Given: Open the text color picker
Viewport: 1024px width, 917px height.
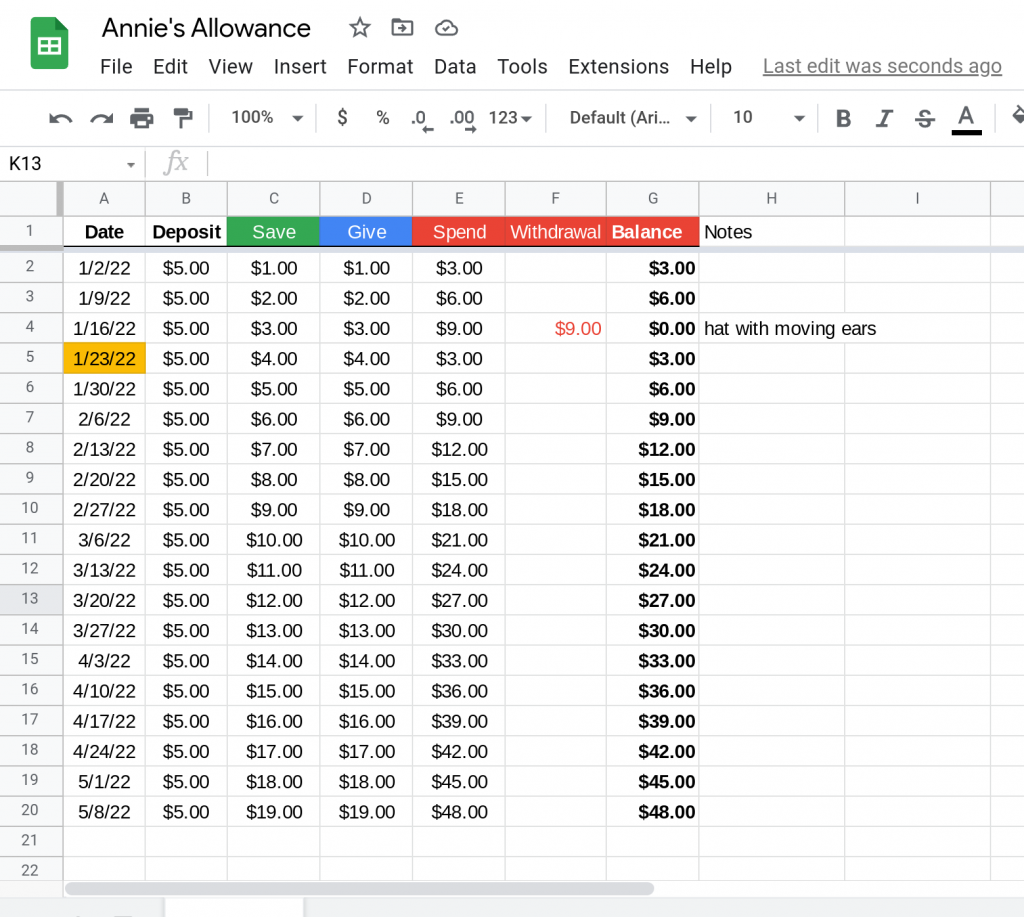Looking at the screenshot, I should pyautogui.click(x=966, y=120).
